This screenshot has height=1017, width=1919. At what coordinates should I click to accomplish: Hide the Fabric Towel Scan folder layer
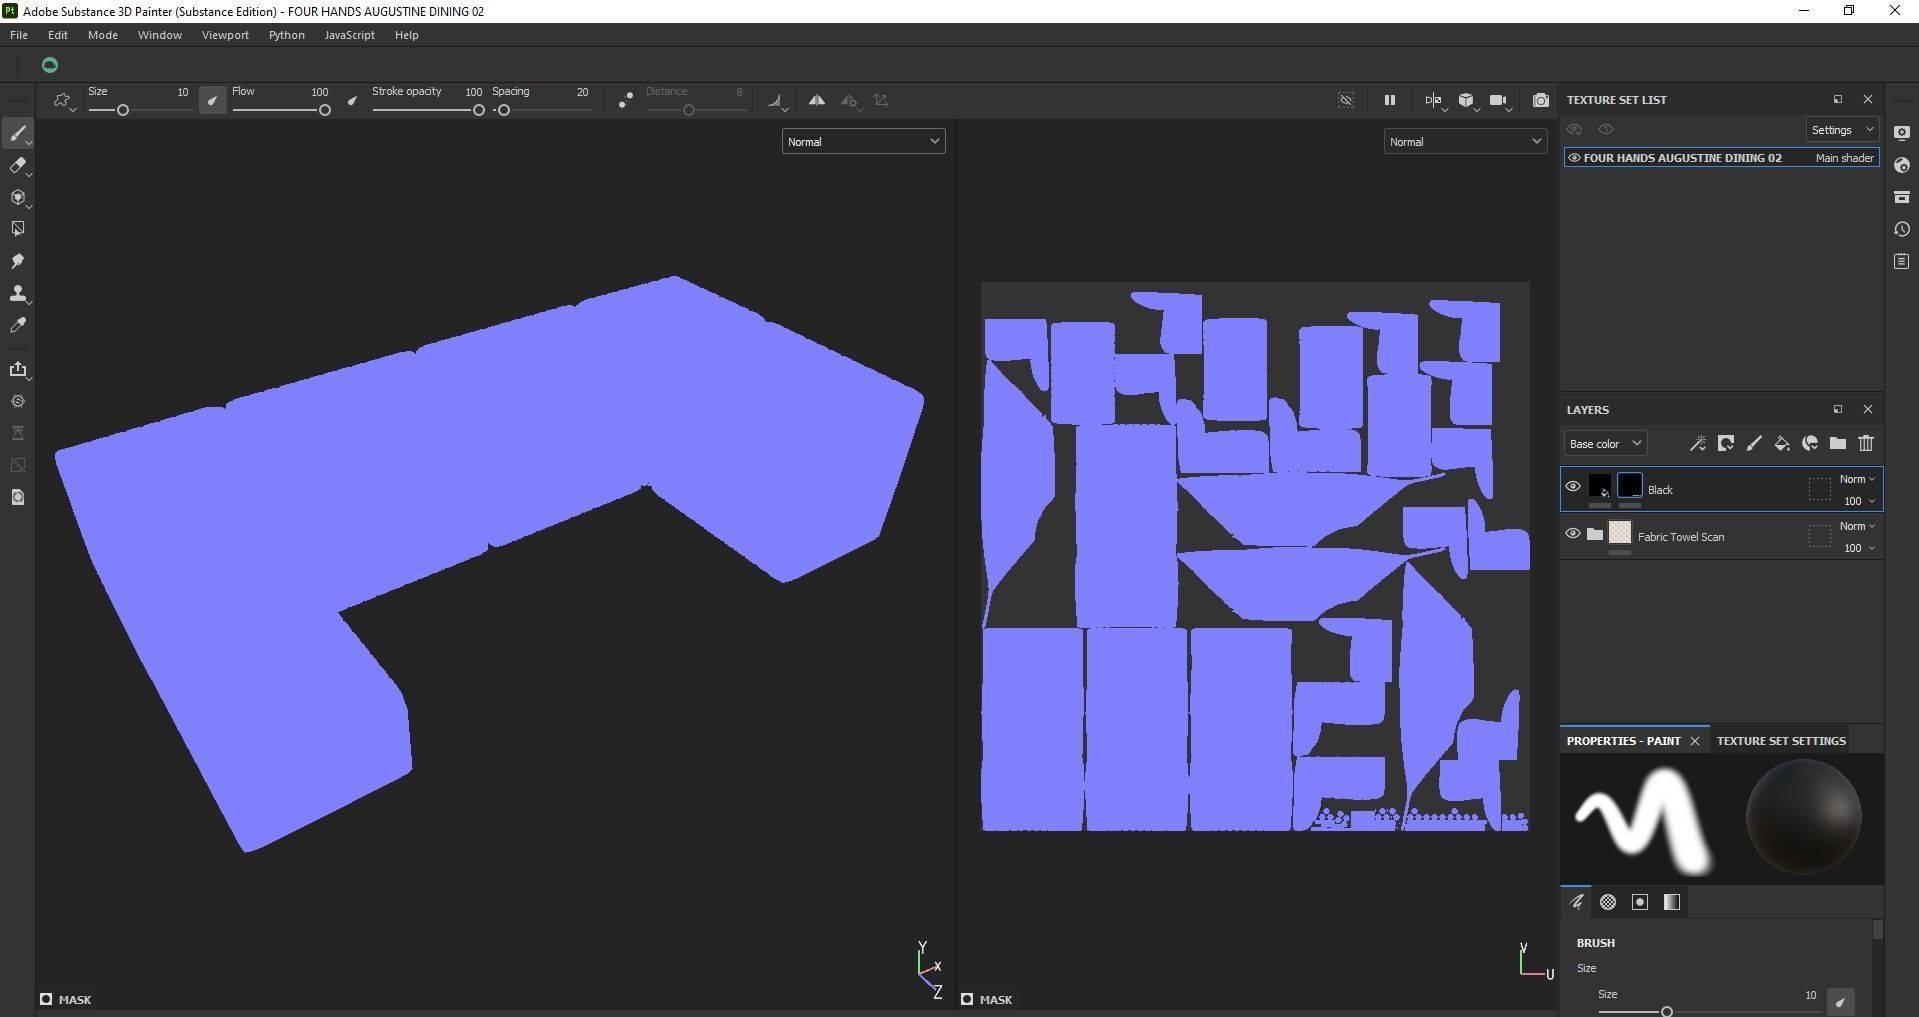click(x=1573, y=534)
